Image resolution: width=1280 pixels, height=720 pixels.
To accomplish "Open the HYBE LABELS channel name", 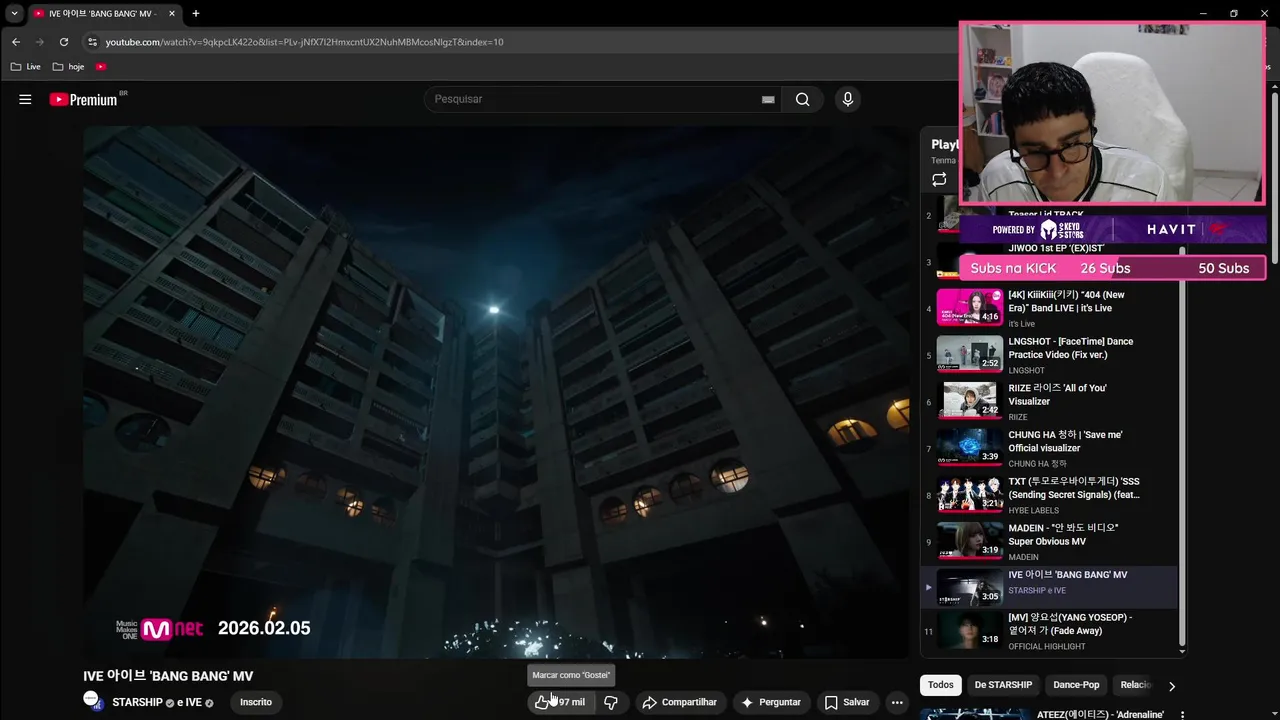I will click(x=1033, y=510).
